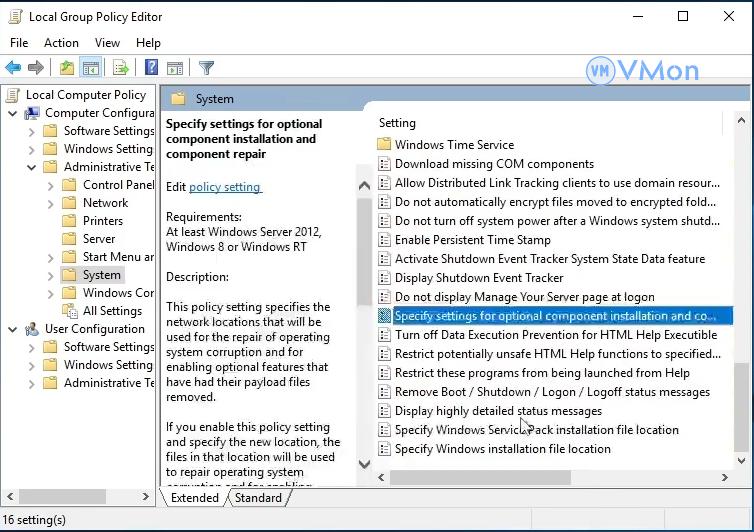754x532 pixels.
Task: Expand the Control Panel folder chevron
Action: [x=50, y=185]
